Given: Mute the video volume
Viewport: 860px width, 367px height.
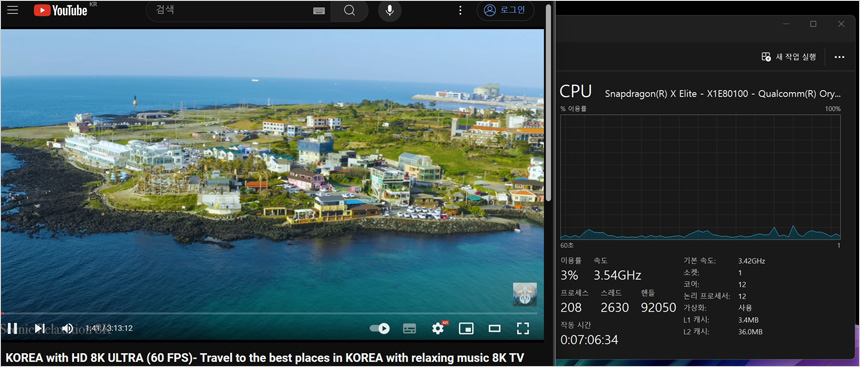Looking at the screenshot, I should point(67,328).
